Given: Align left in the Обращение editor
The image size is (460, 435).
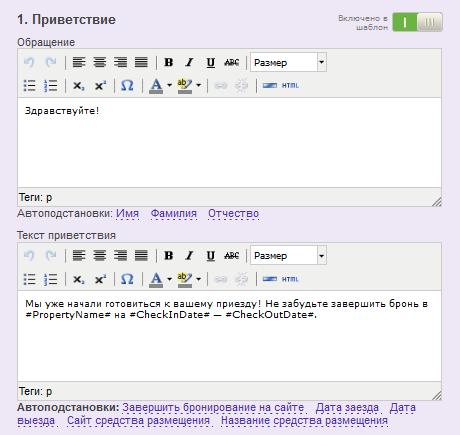Looking at the screenshot, I should point(79,62).
